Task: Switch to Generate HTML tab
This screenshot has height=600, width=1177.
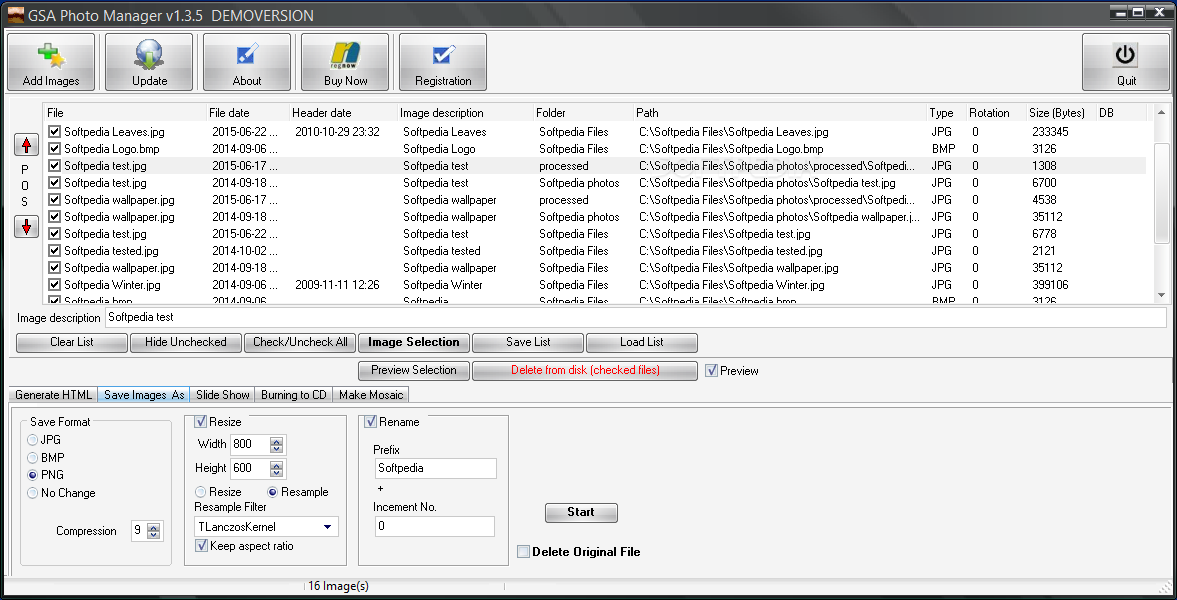Action: (x=53, y=394)
